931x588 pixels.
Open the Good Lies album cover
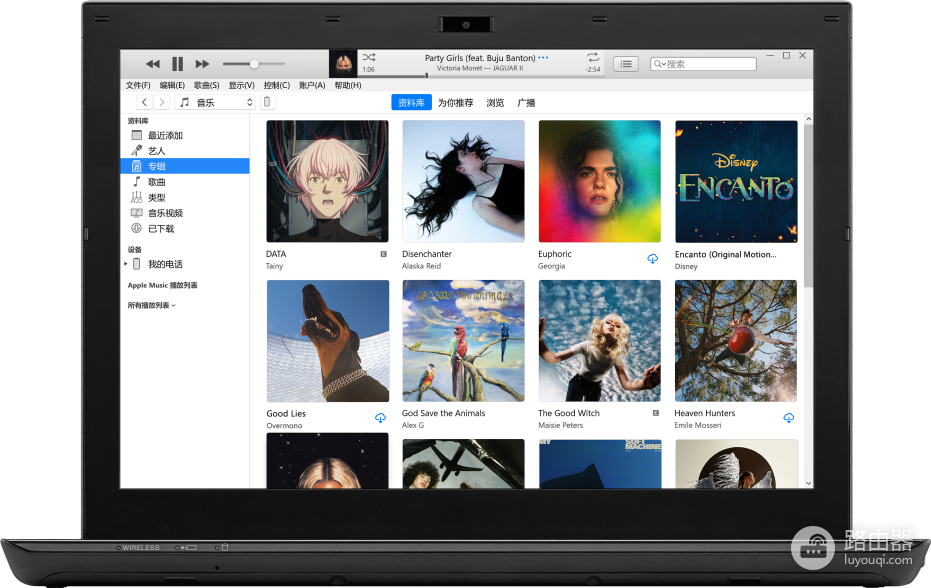[327, 341]
